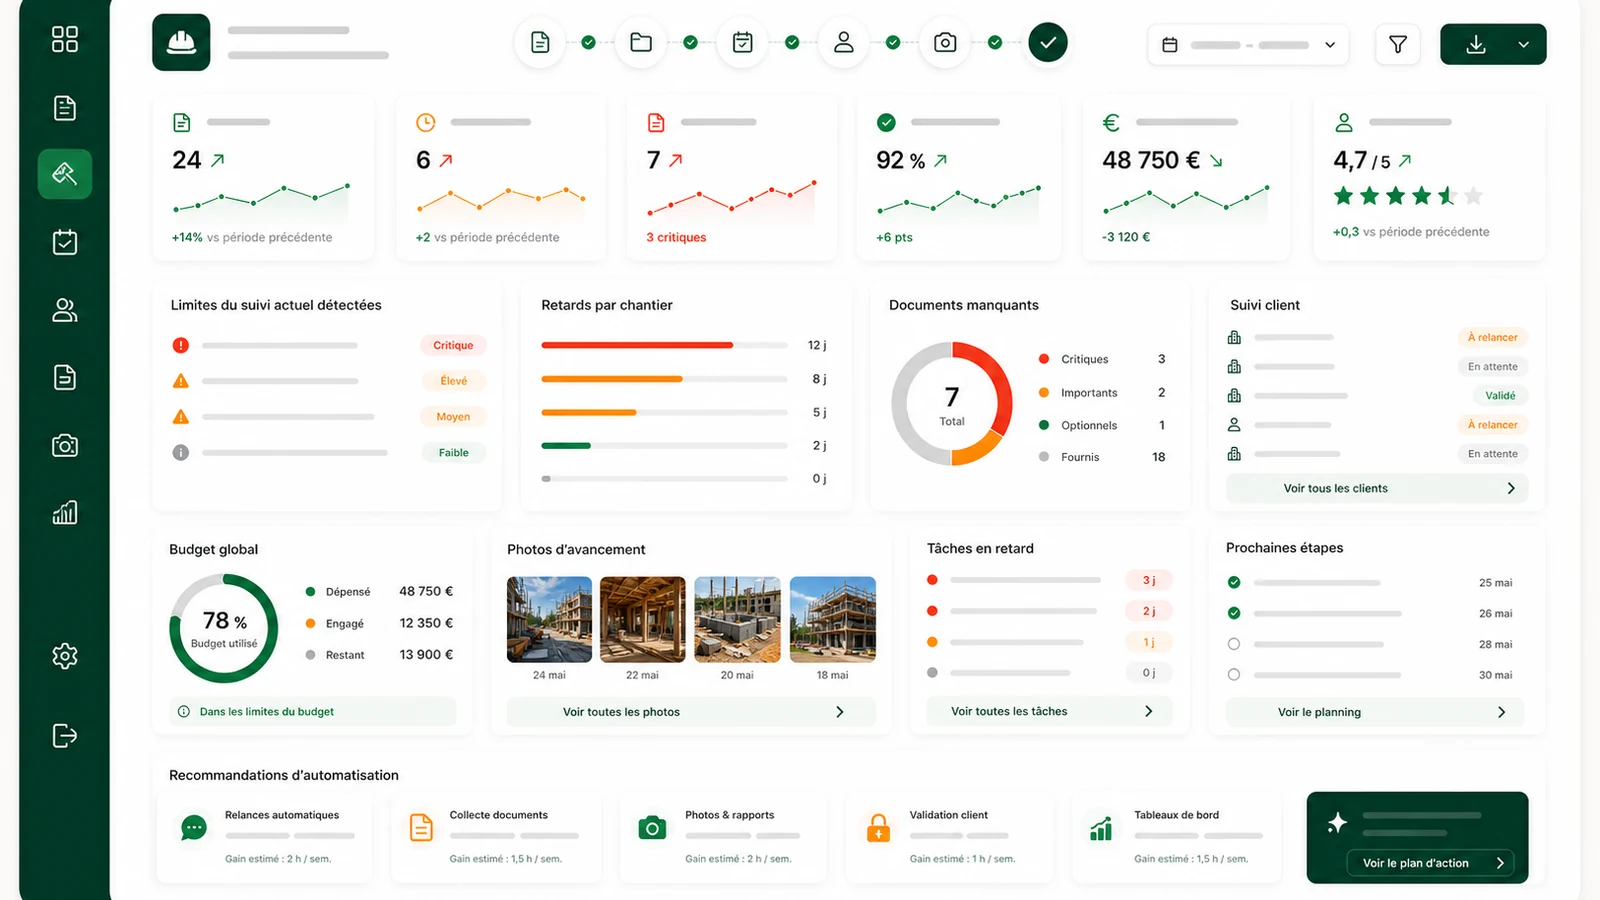1600x900 pixels.
Task: Click the Critique severity badge
Action: tap(453, 345)
